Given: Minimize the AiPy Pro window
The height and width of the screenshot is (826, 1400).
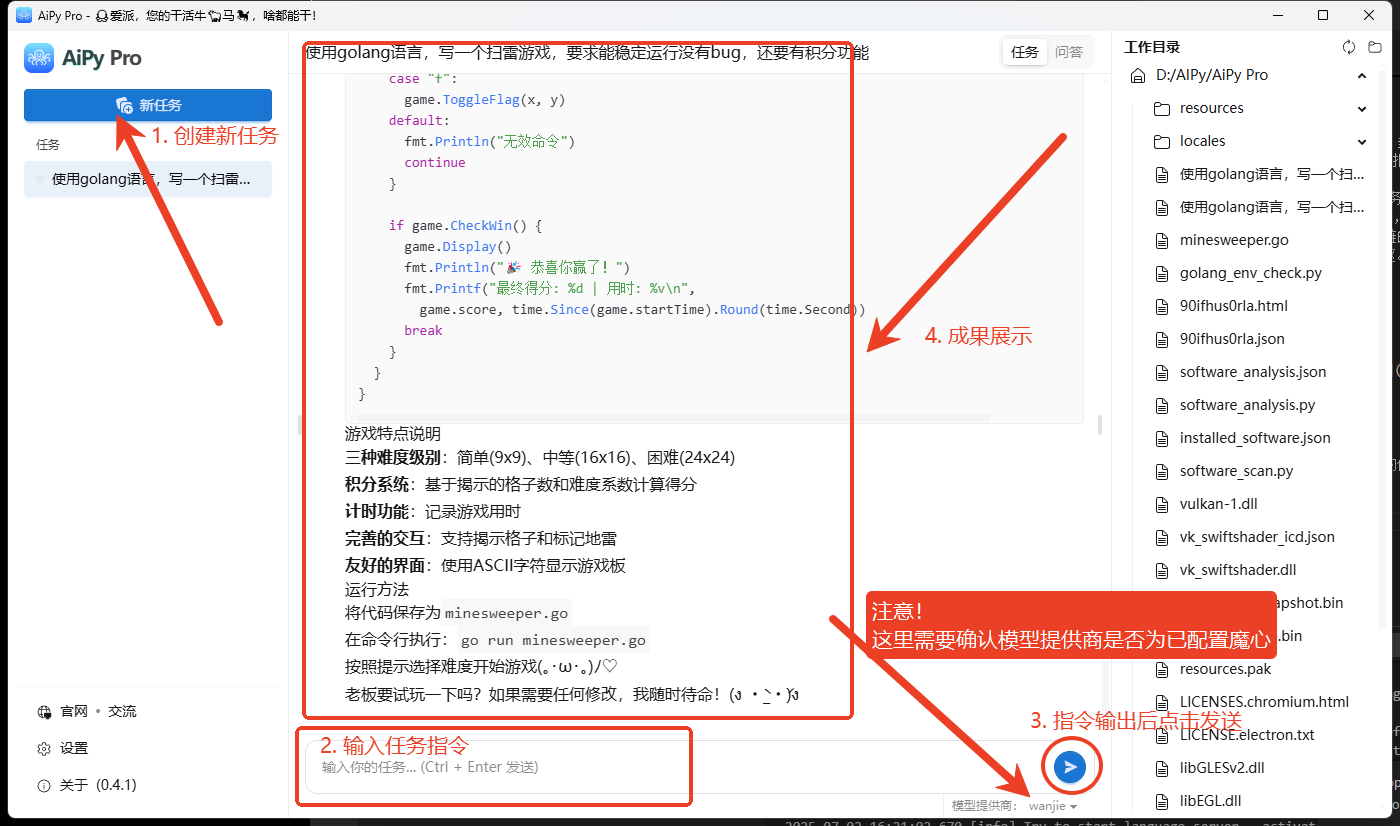Looking at the screenshot, I should [x=1277, y=15].
